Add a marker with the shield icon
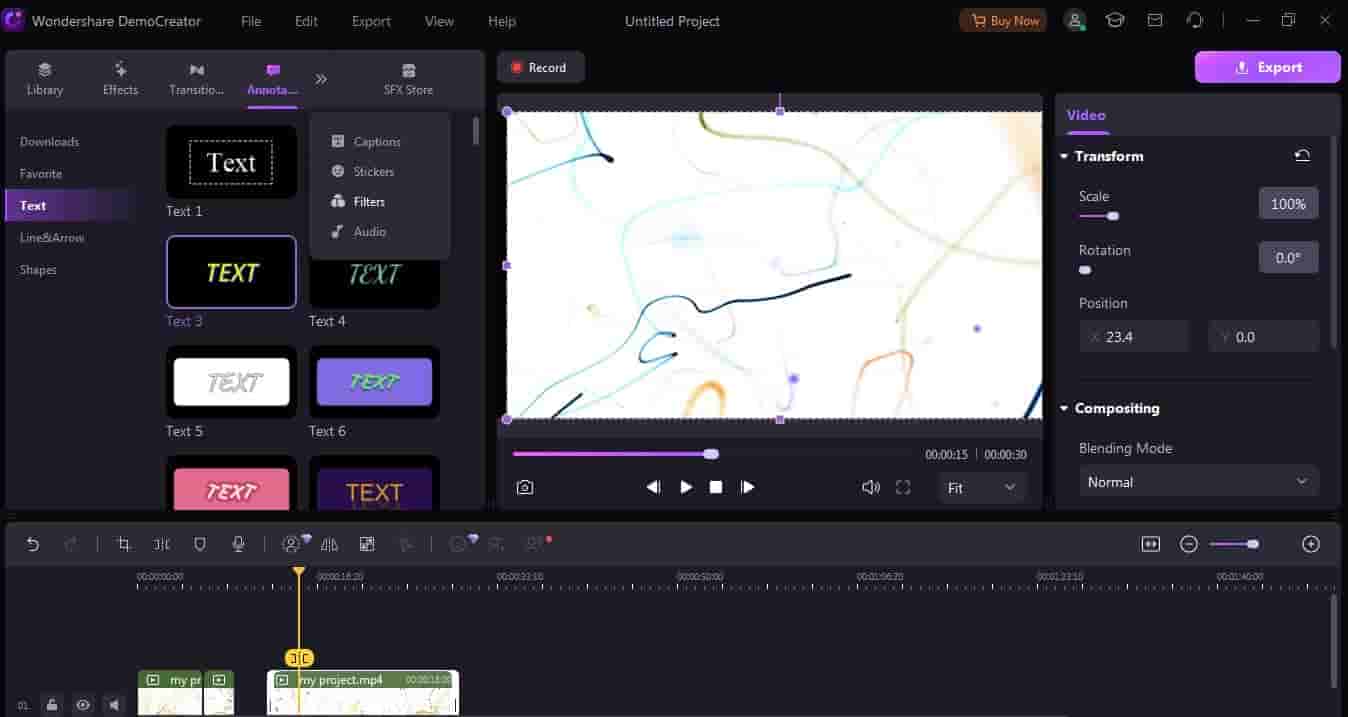Viewport: 1348px width, 717px height. 200,544
